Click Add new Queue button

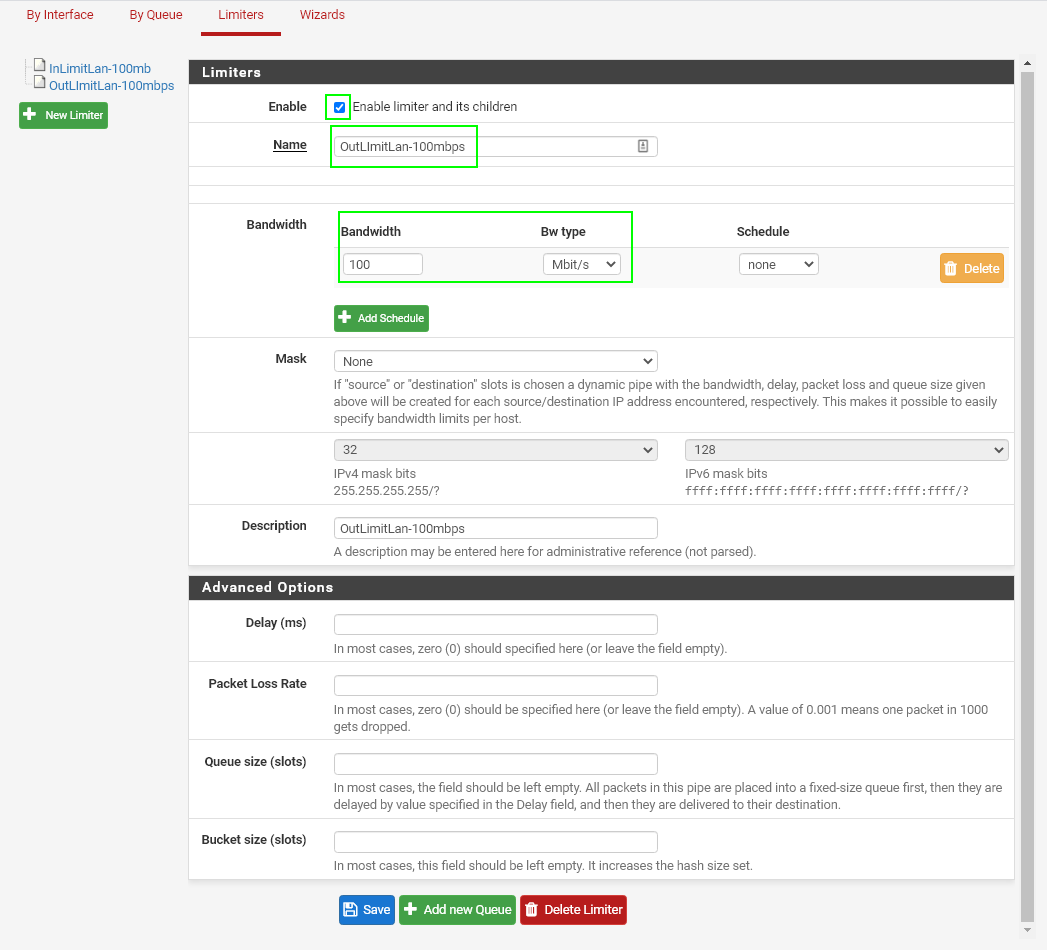(457, 910)
